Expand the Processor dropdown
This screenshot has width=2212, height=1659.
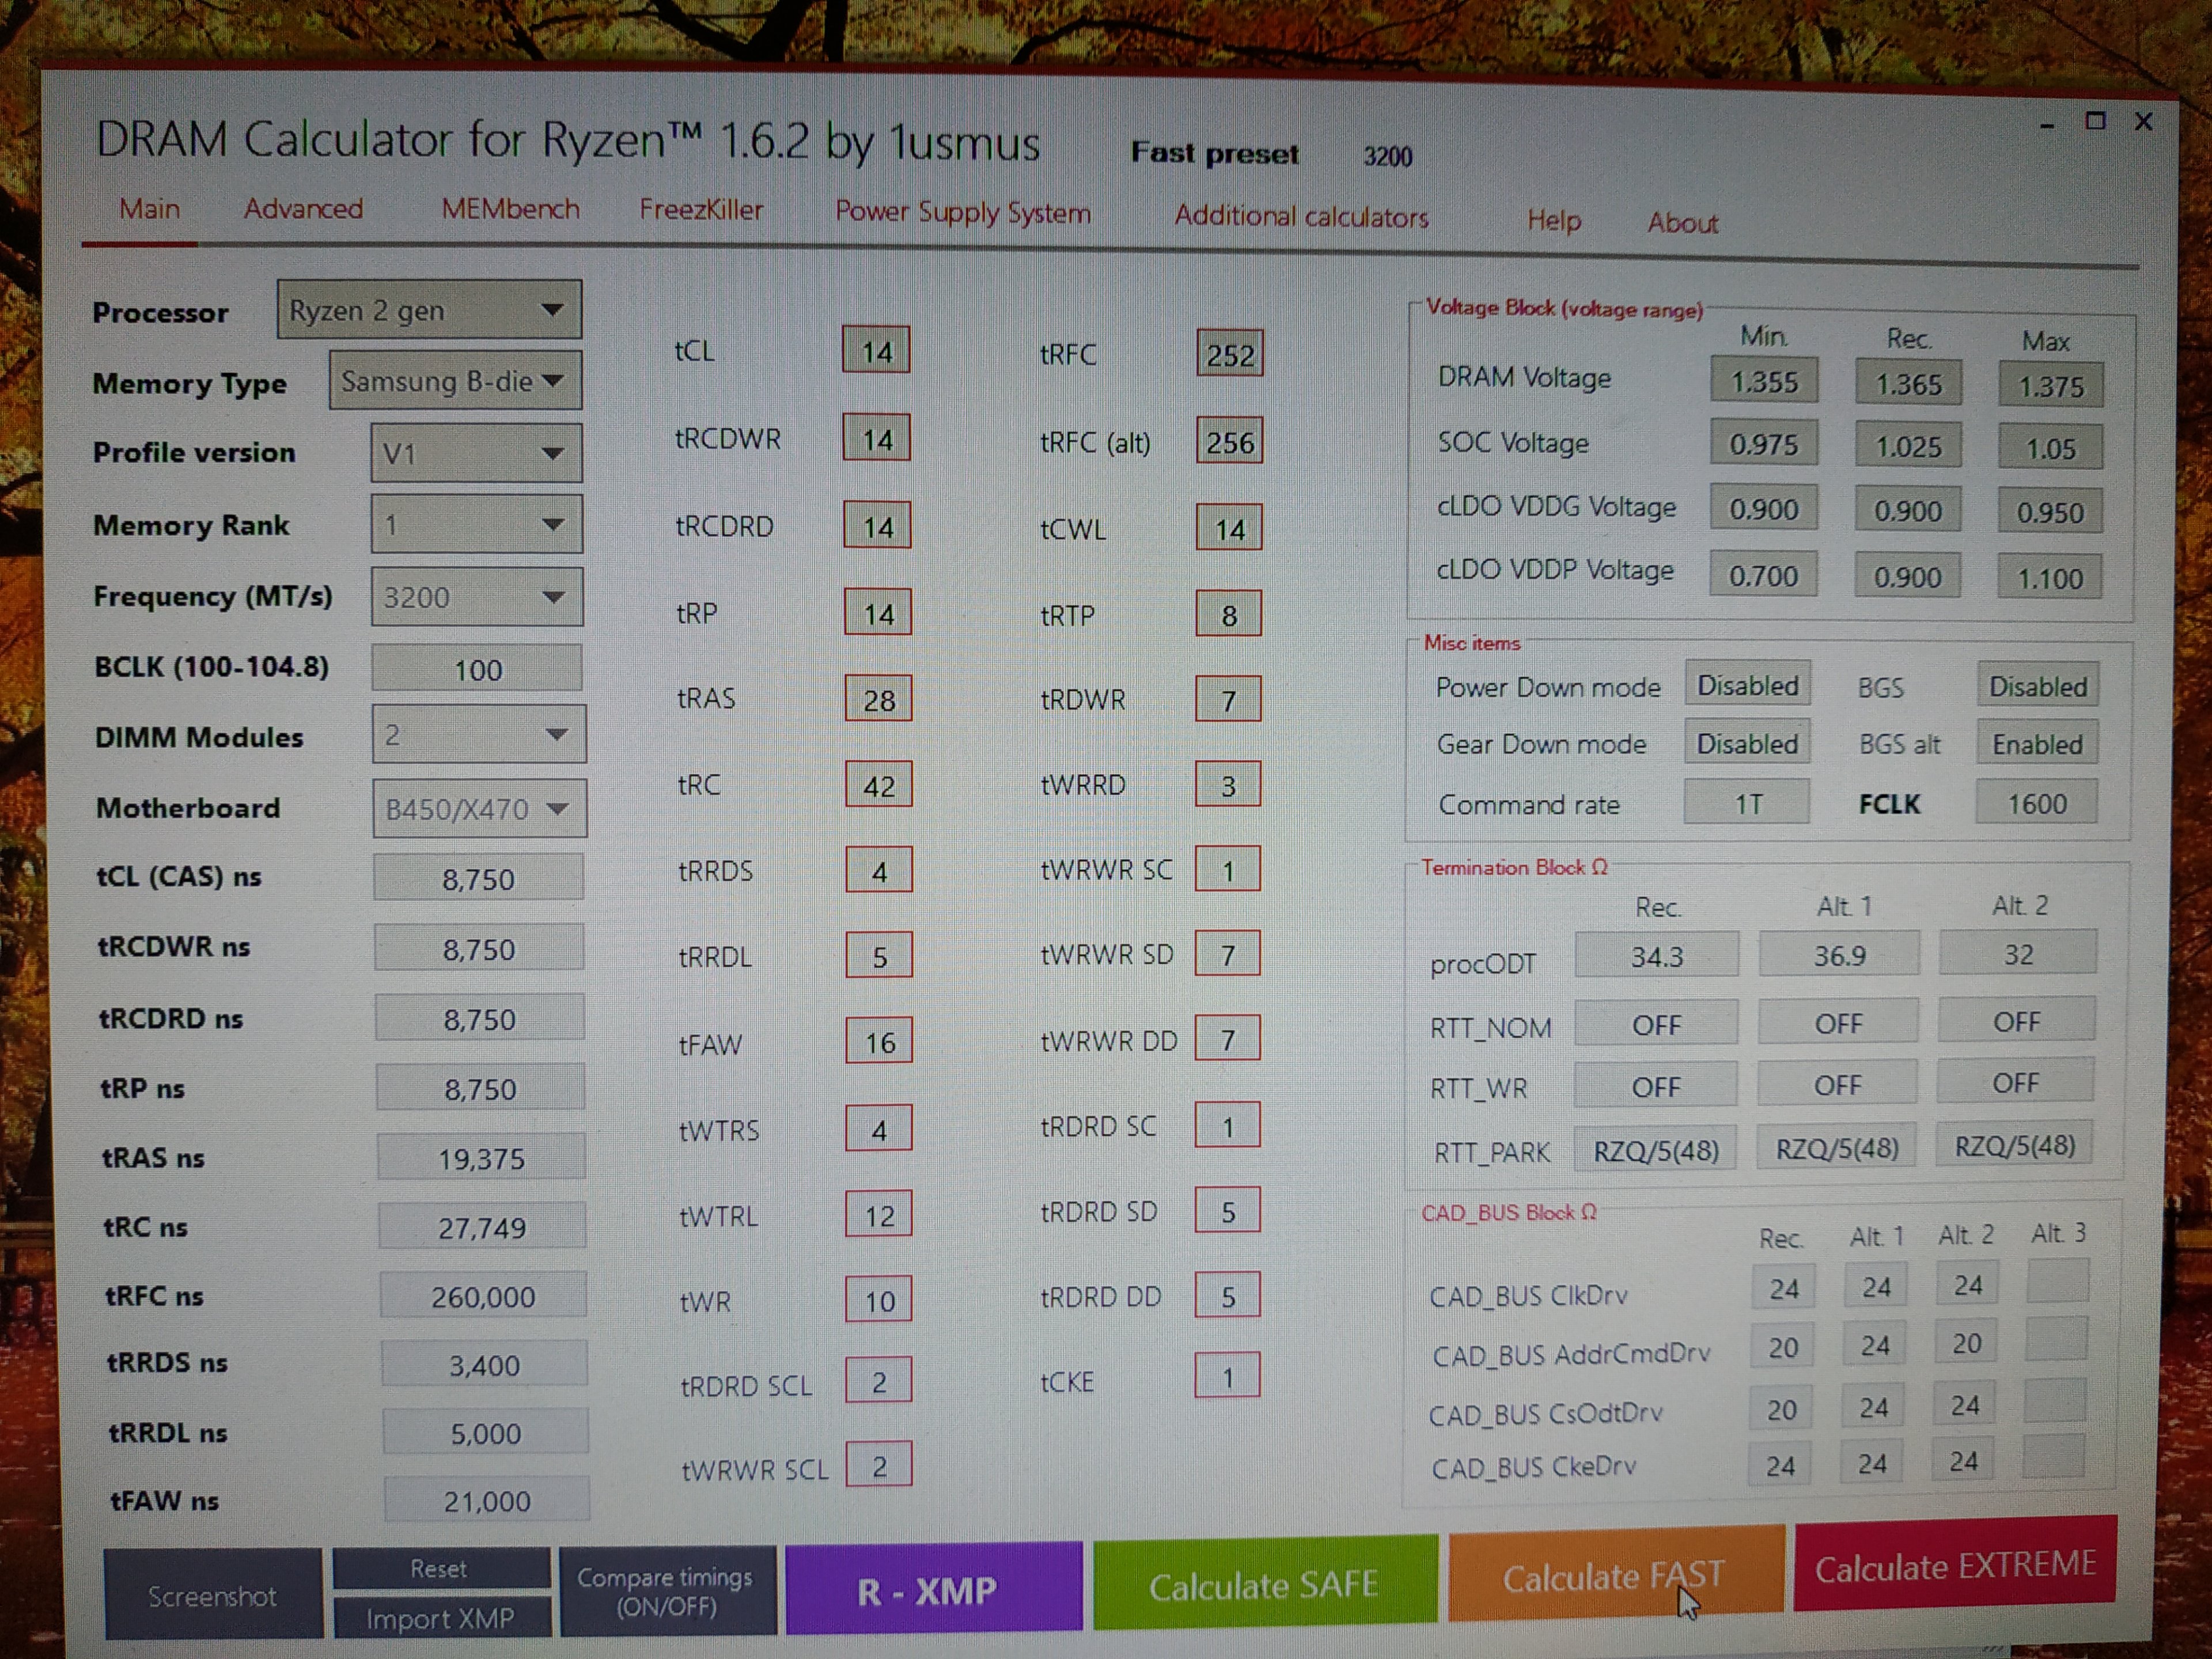[429, 310]
